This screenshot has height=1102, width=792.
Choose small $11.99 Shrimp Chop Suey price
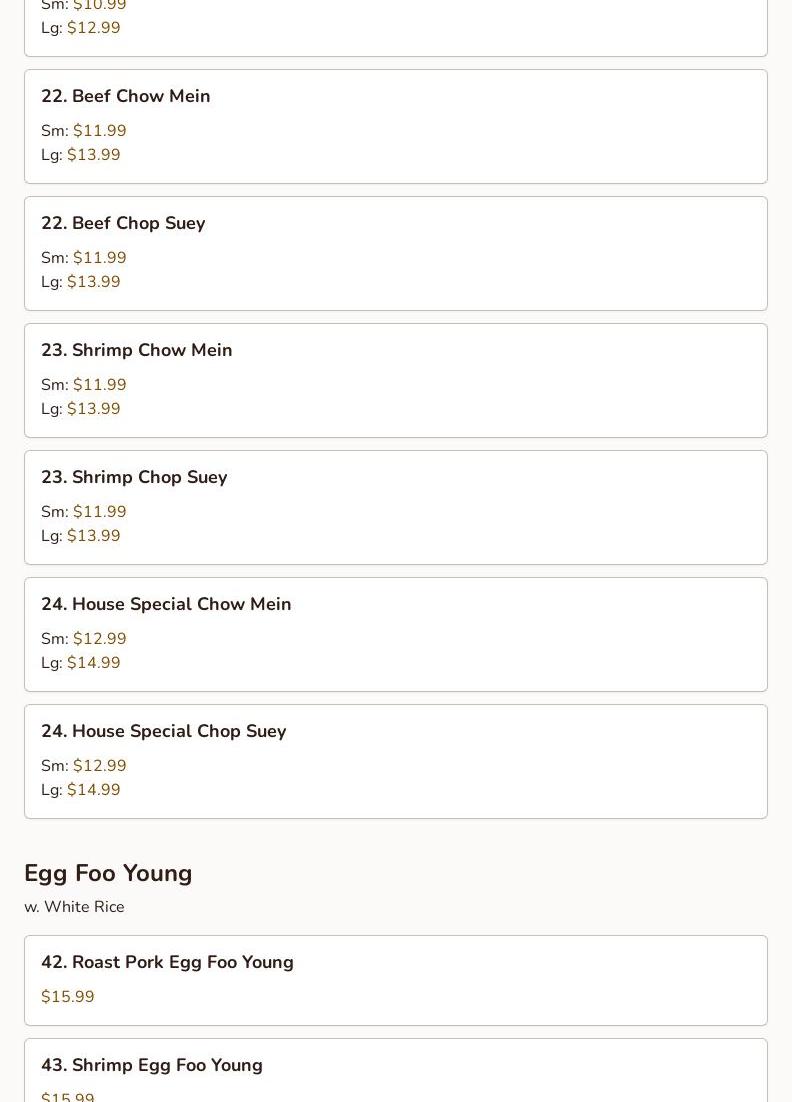click(x=99, y=512)
